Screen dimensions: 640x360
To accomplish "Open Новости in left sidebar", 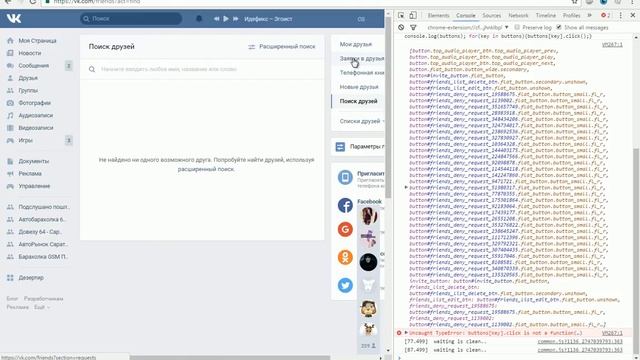I will pos(29,53).
